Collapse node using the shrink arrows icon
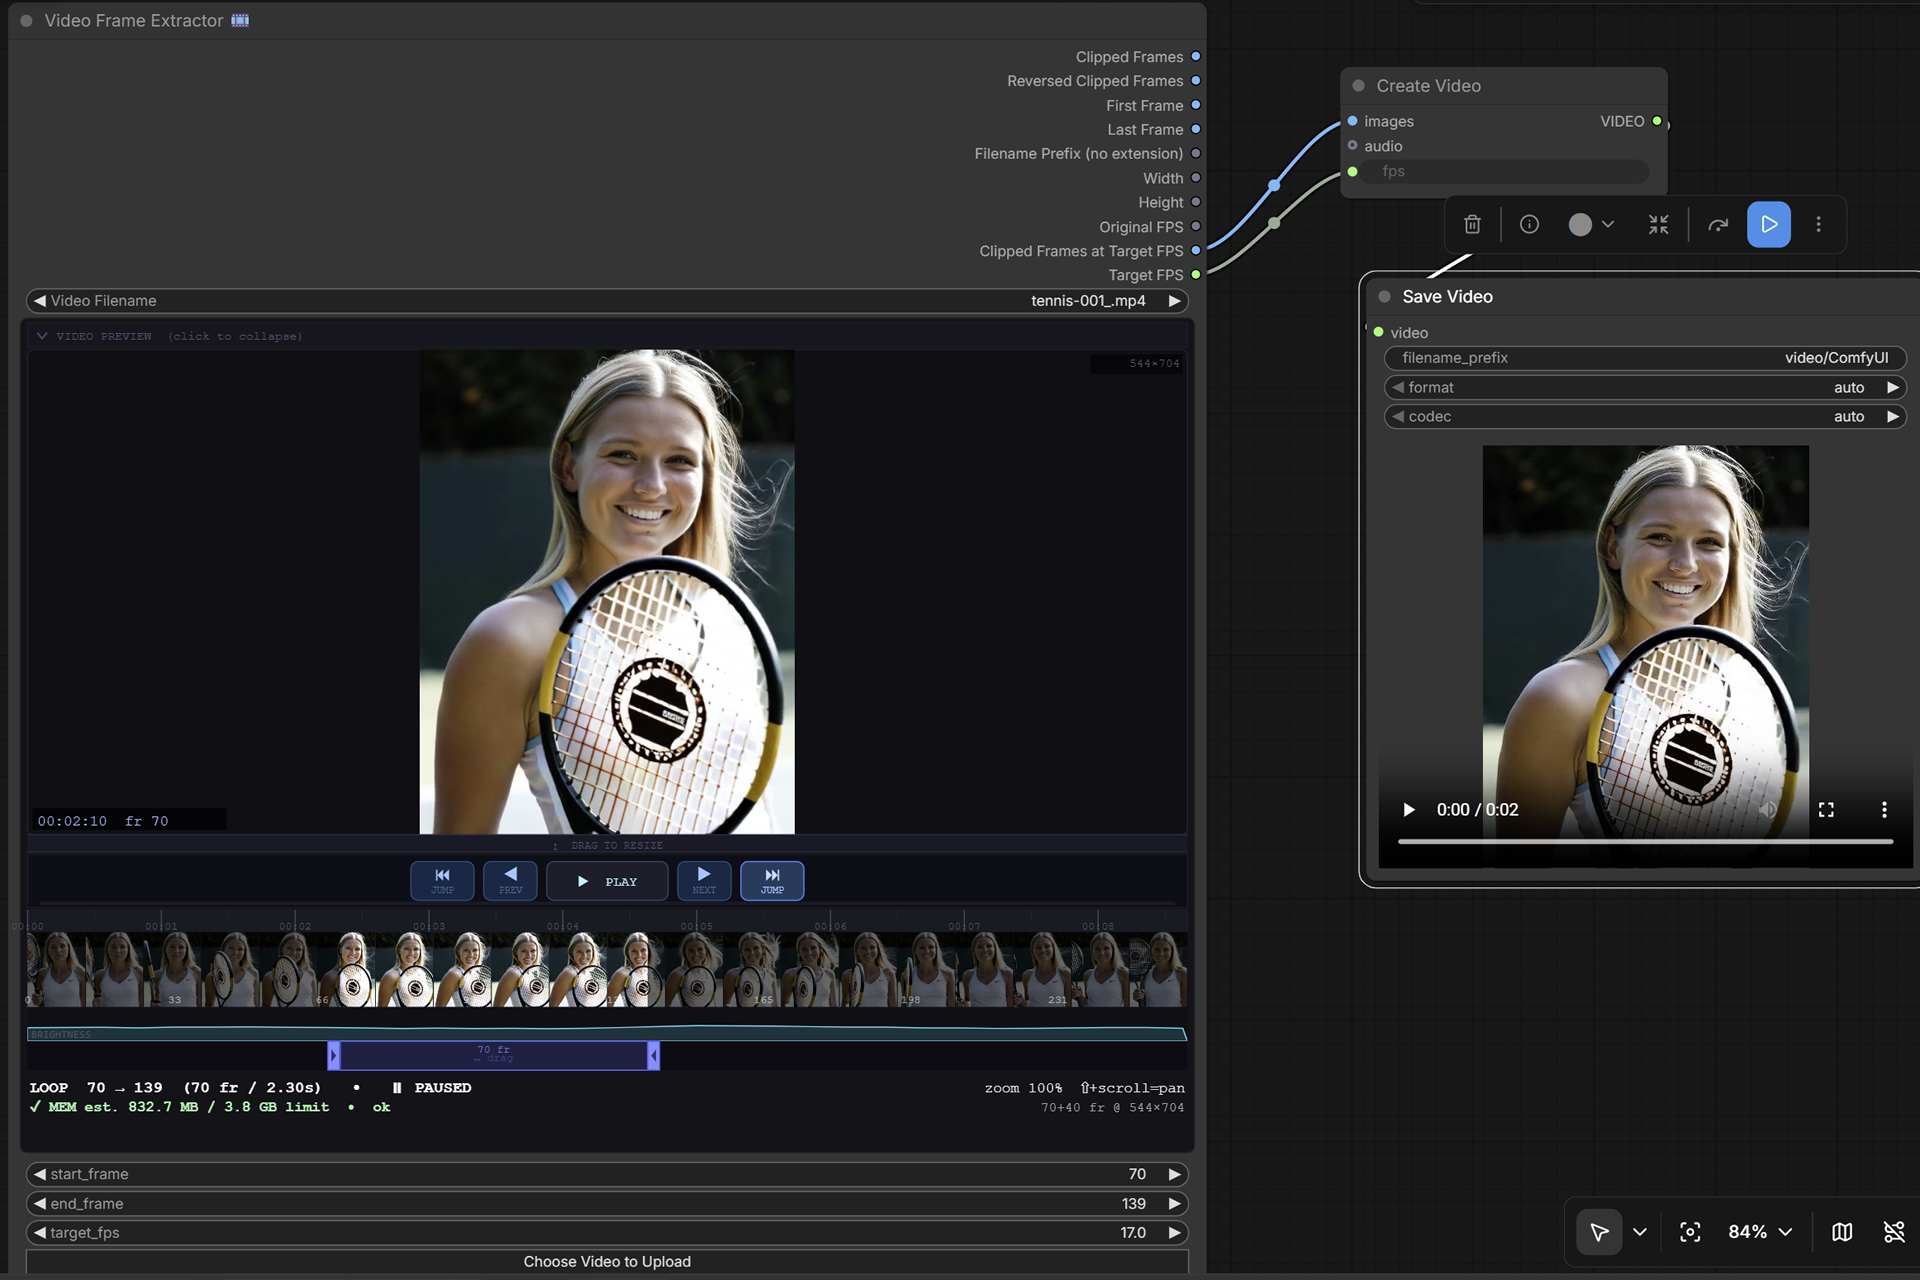The width and height of the screenshot is (1920, 1280). [1658, 224]
